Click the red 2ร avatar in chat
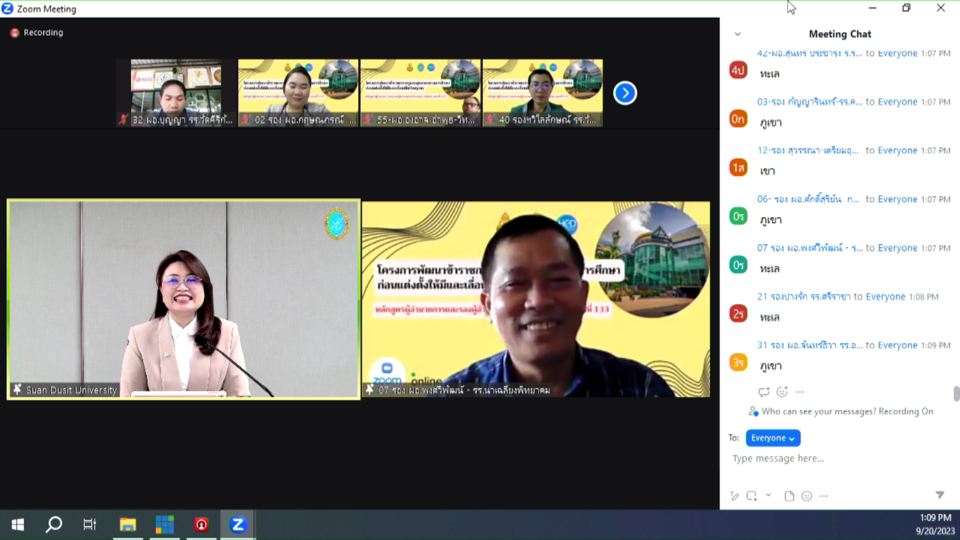The height and width of the screenshot is (540, 960). 738,313
